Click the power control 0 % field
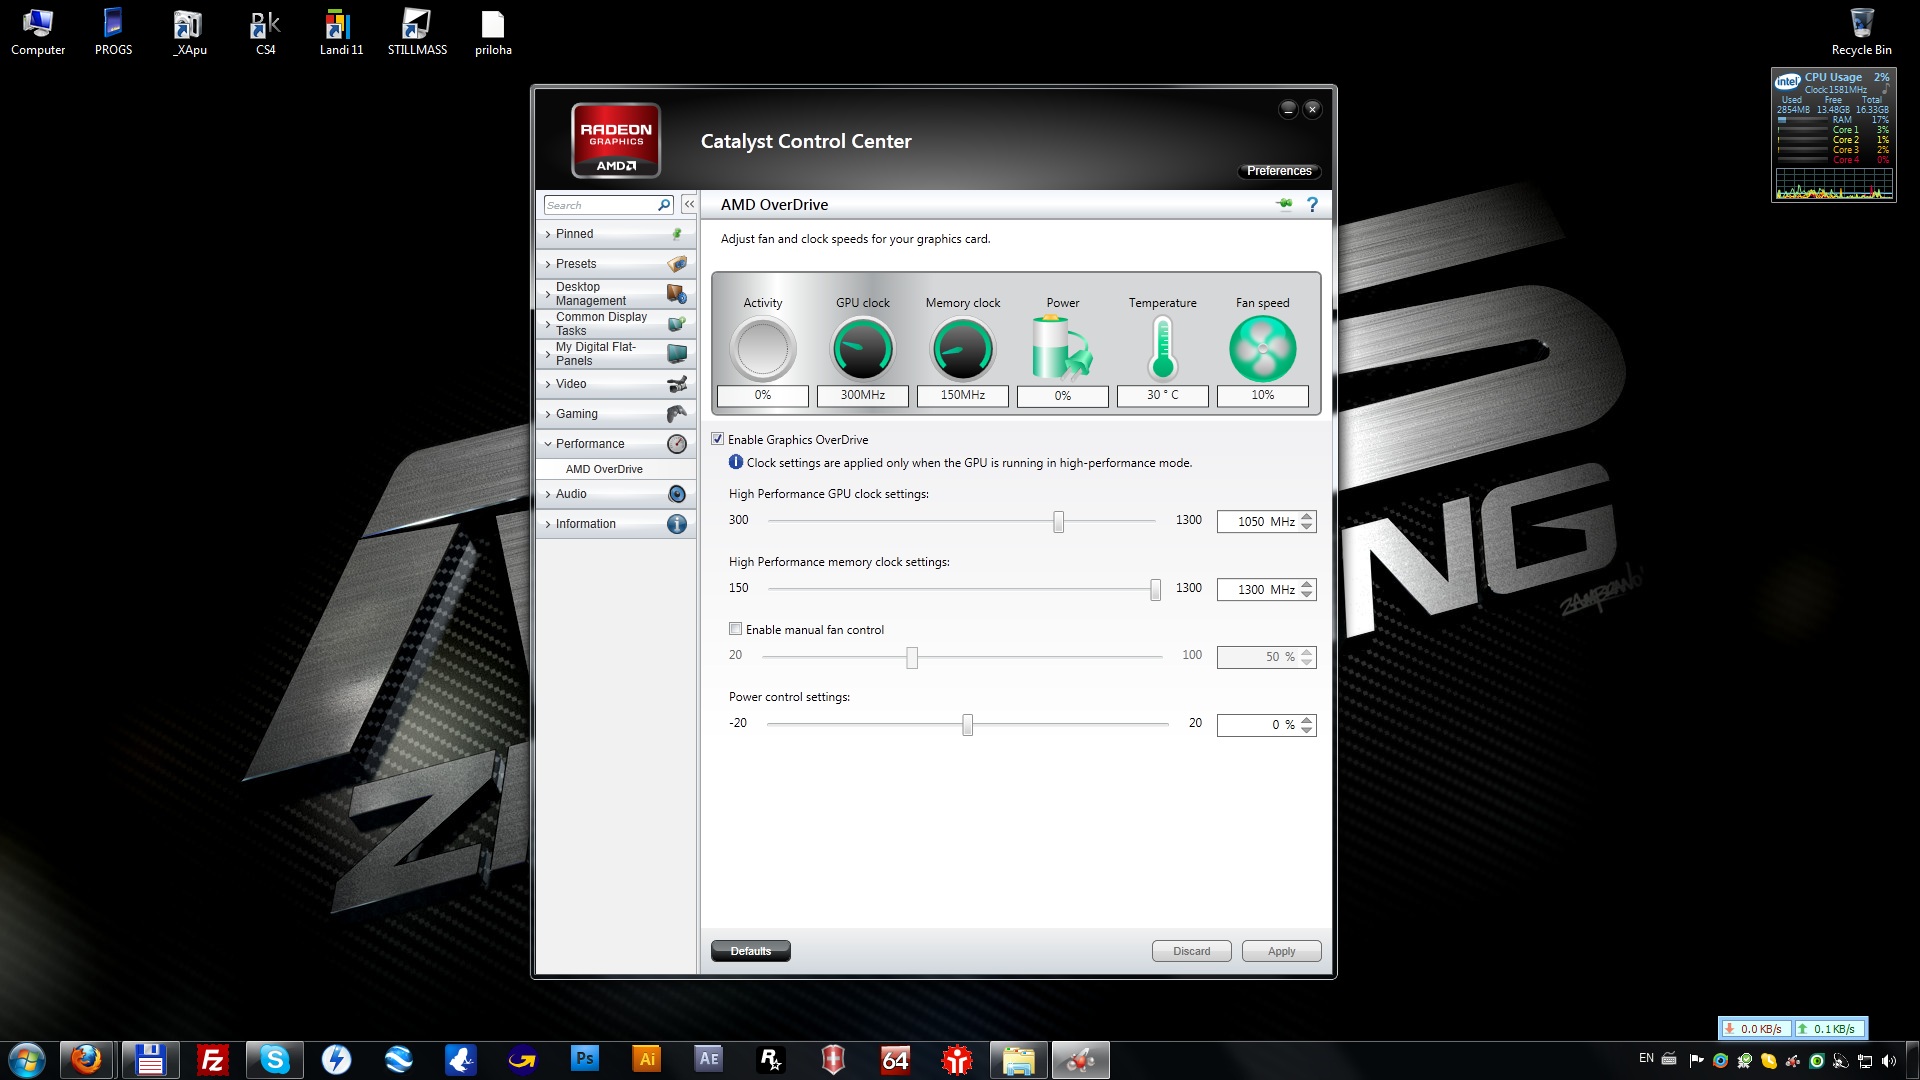The image size is (1920, 1080). (x=1258, y=725)
